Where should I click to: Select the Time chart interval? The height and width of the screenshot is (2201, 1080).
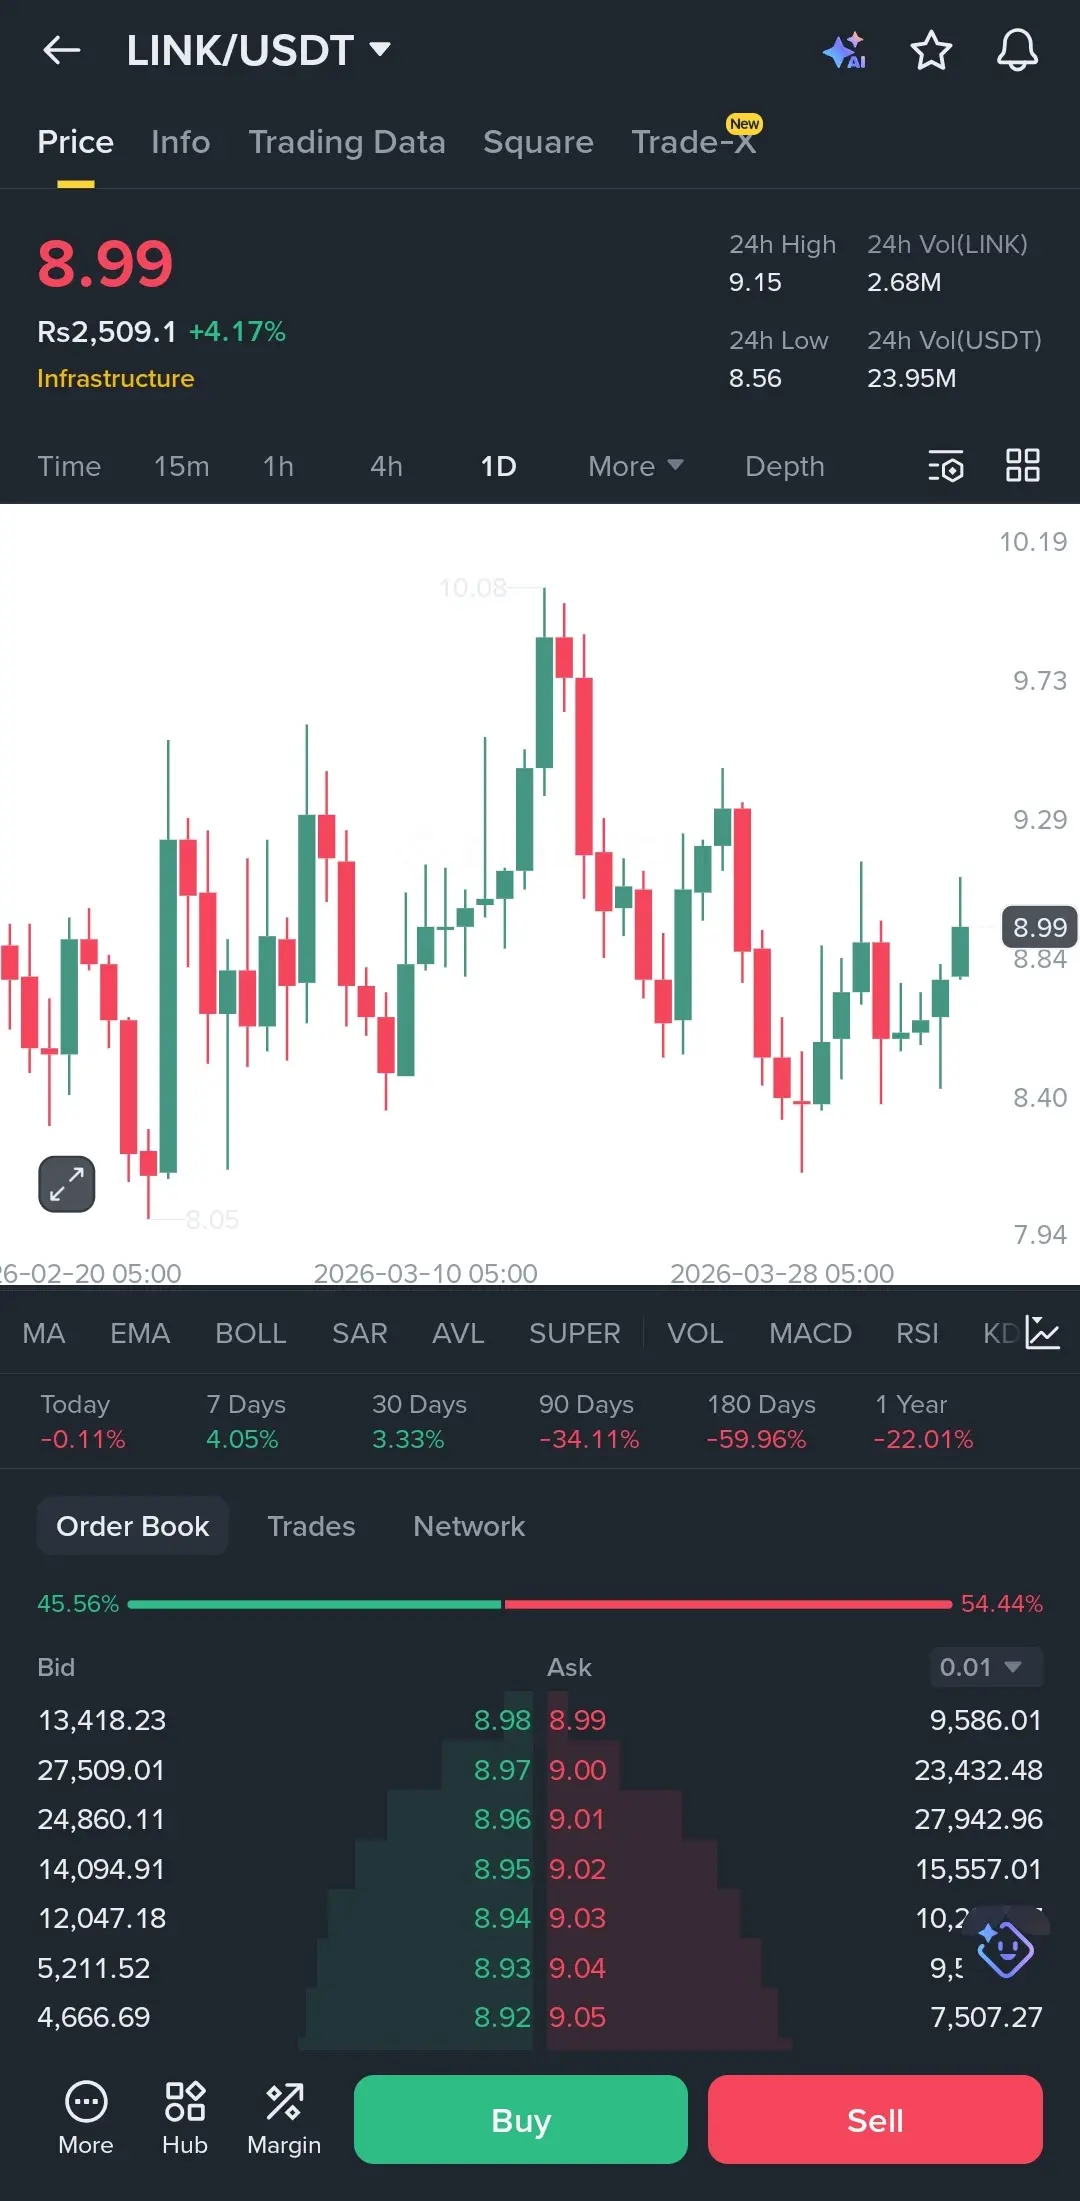[x=69, y=466]
